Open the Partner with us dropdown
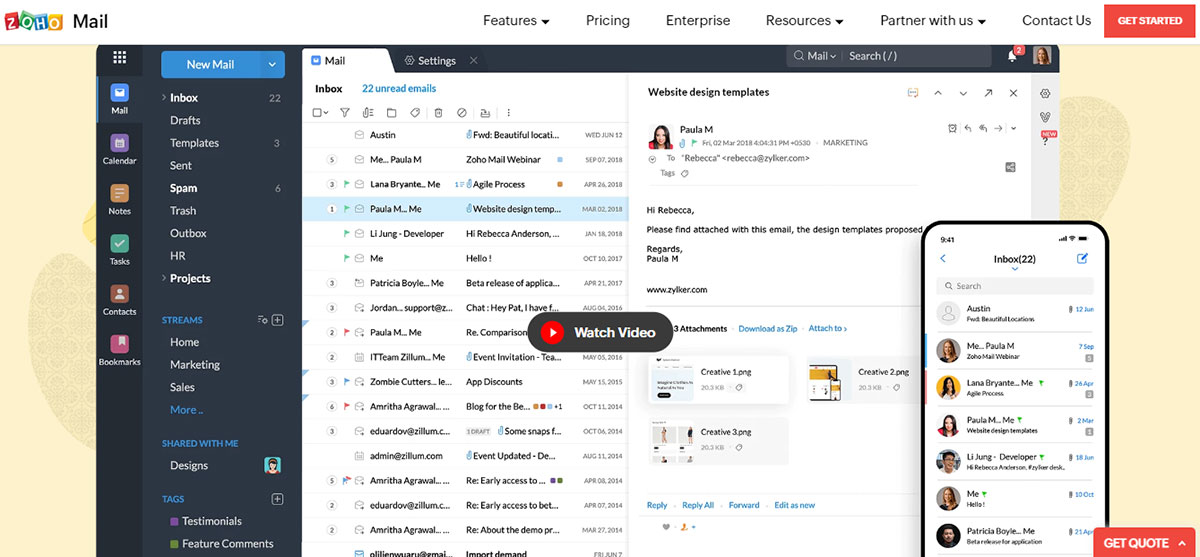 pos(933,20)
